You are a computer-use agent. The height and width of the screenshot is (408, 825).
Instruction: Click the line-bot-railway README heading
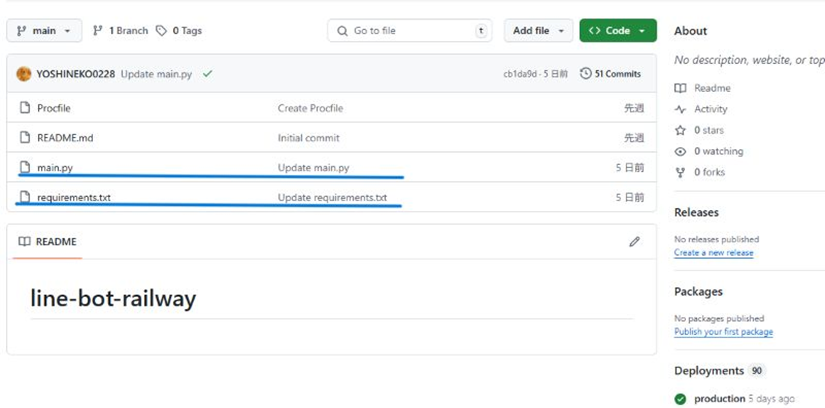point(113,298)
